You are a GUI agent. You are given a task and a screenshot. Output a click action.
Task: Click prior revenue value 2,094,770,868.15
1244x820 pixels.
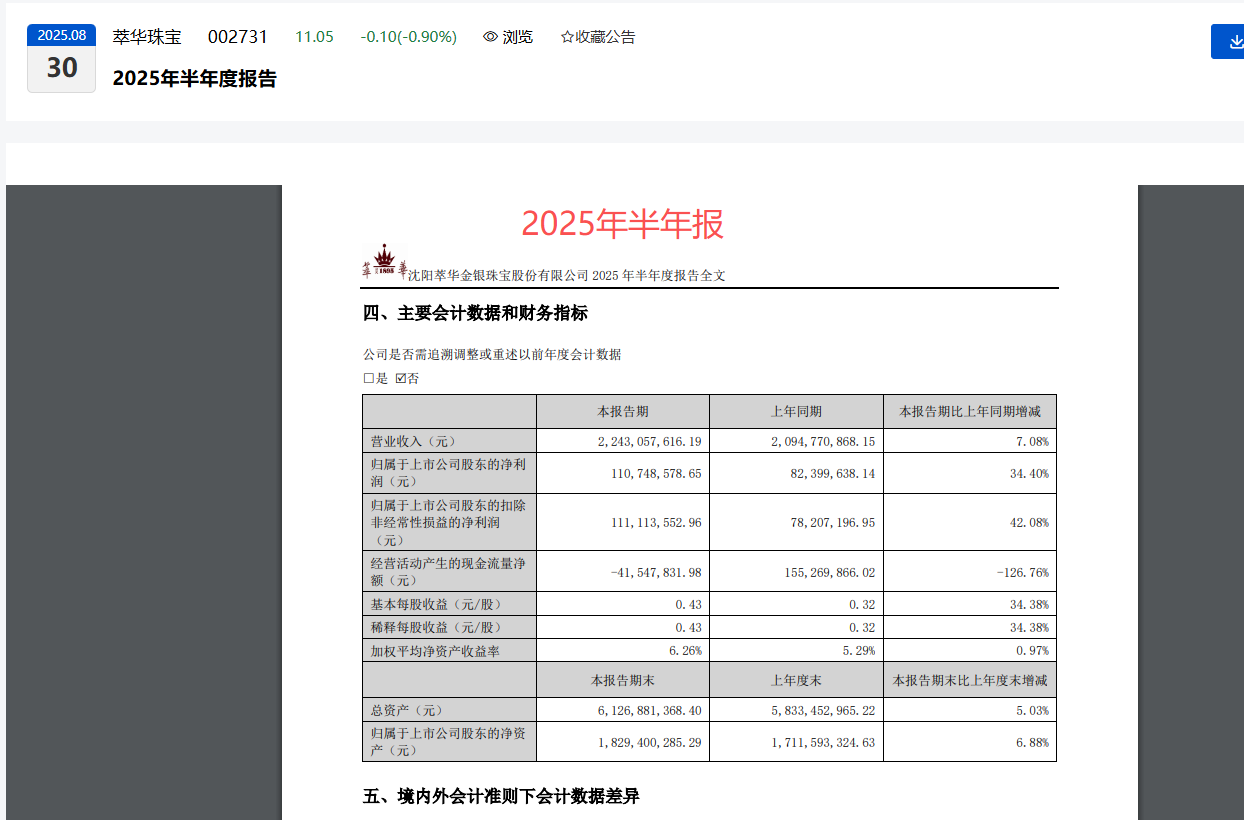coord(823,441)
